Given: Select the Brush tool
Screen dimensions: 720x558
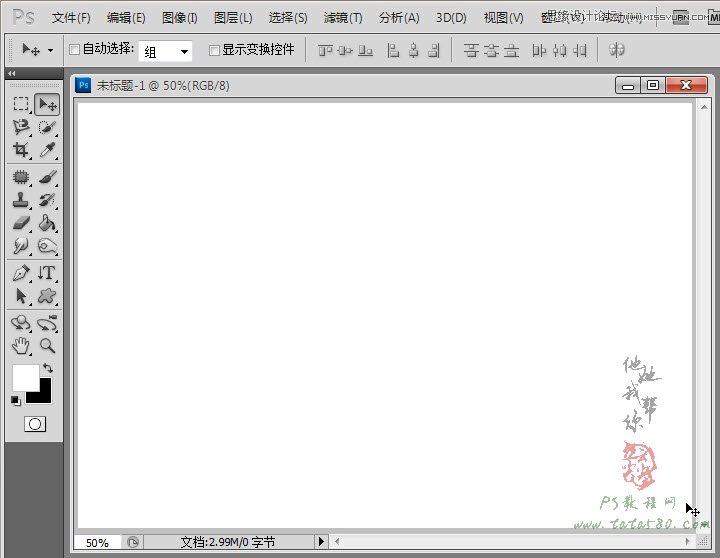Looking at the screenshot, I should (47, 177).
